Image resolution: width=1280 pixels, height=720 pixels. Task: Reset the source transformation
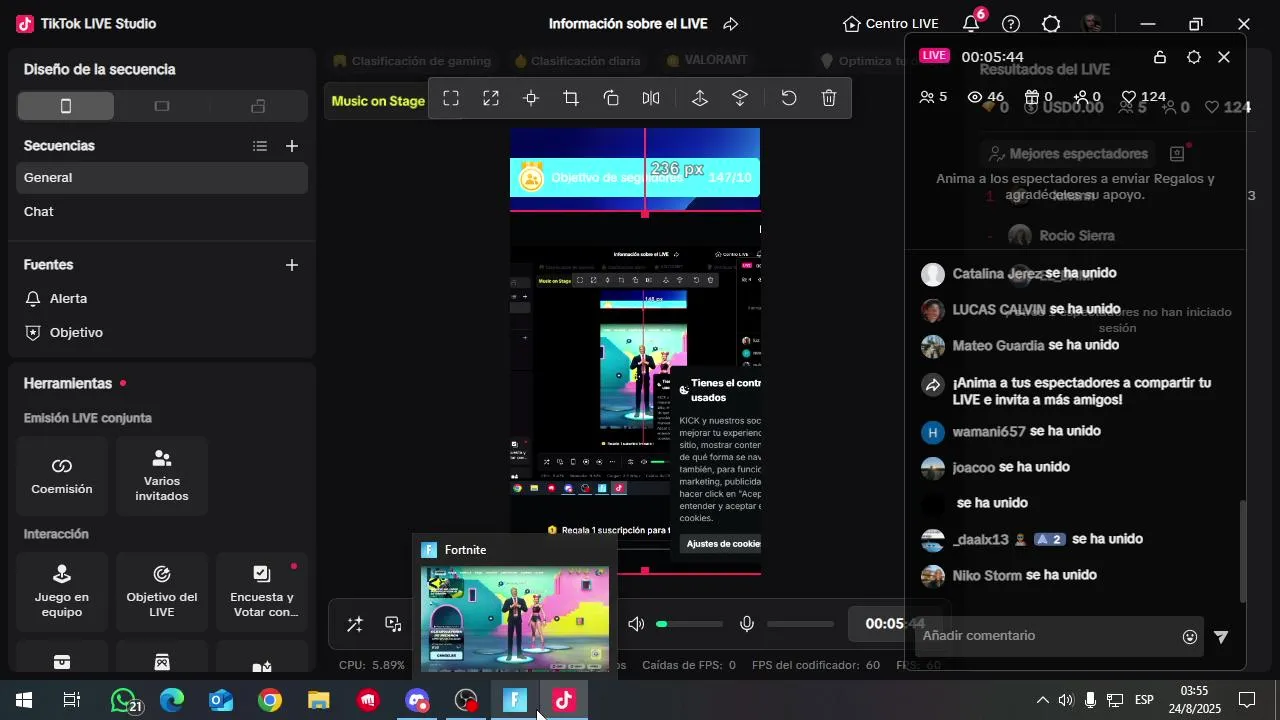(789, 98)
